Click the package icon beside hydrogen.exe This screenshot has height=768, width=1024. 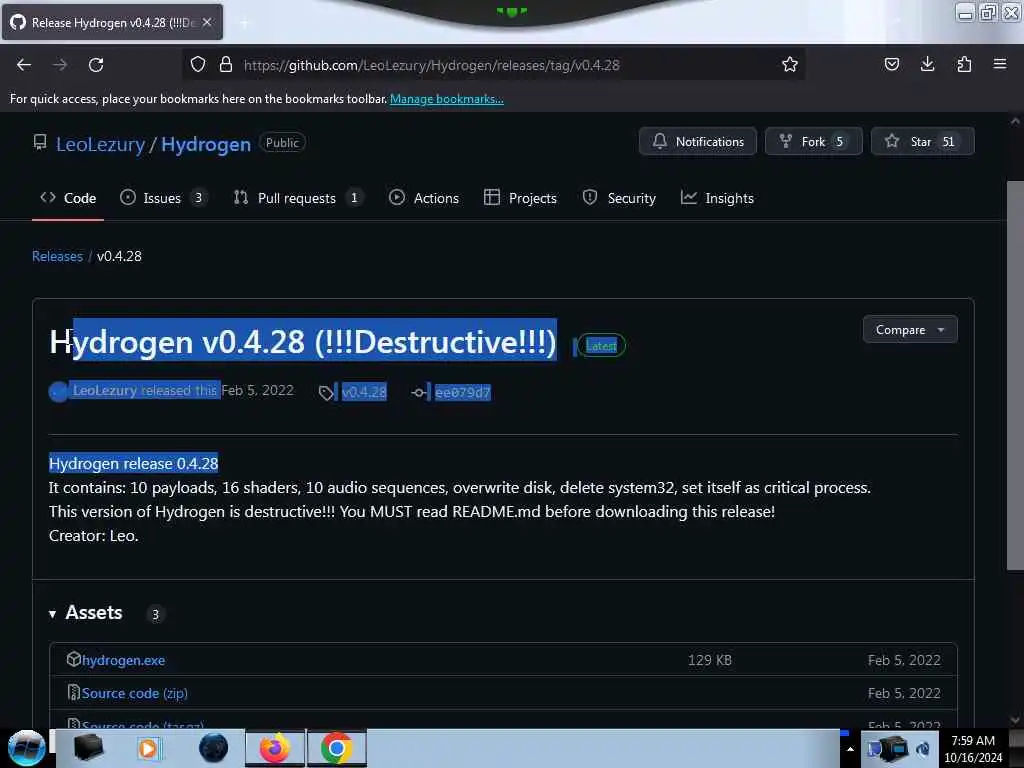click(74, 660)
